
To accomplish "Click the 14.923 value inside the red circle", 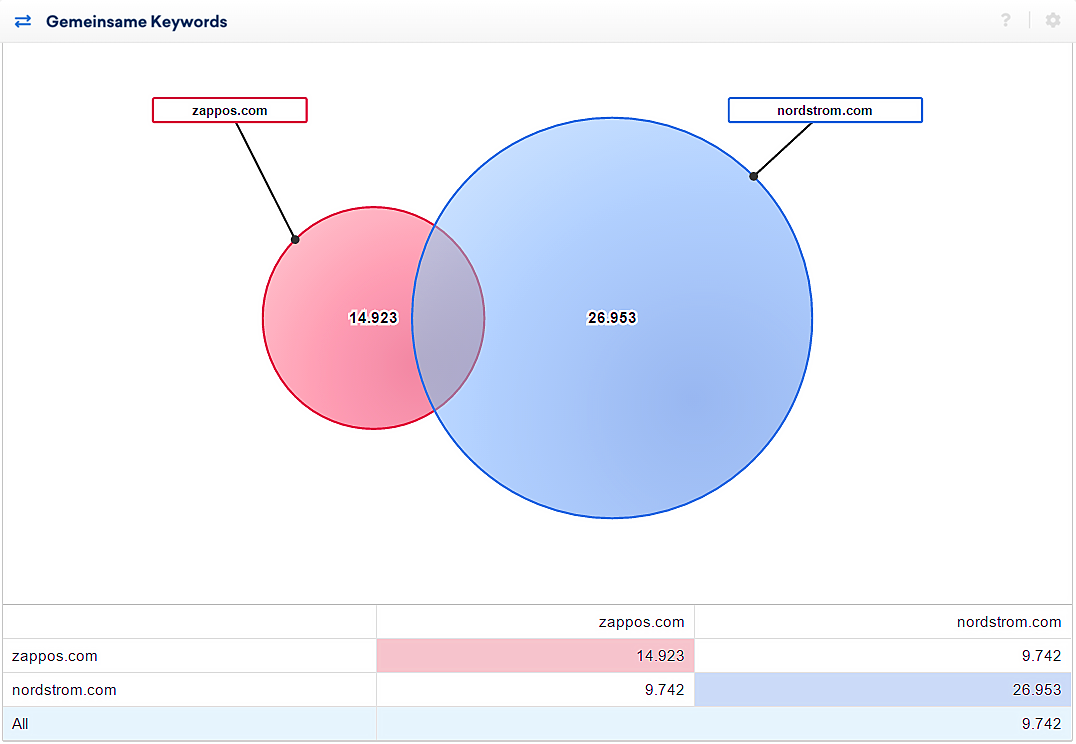I will [373, 318].
